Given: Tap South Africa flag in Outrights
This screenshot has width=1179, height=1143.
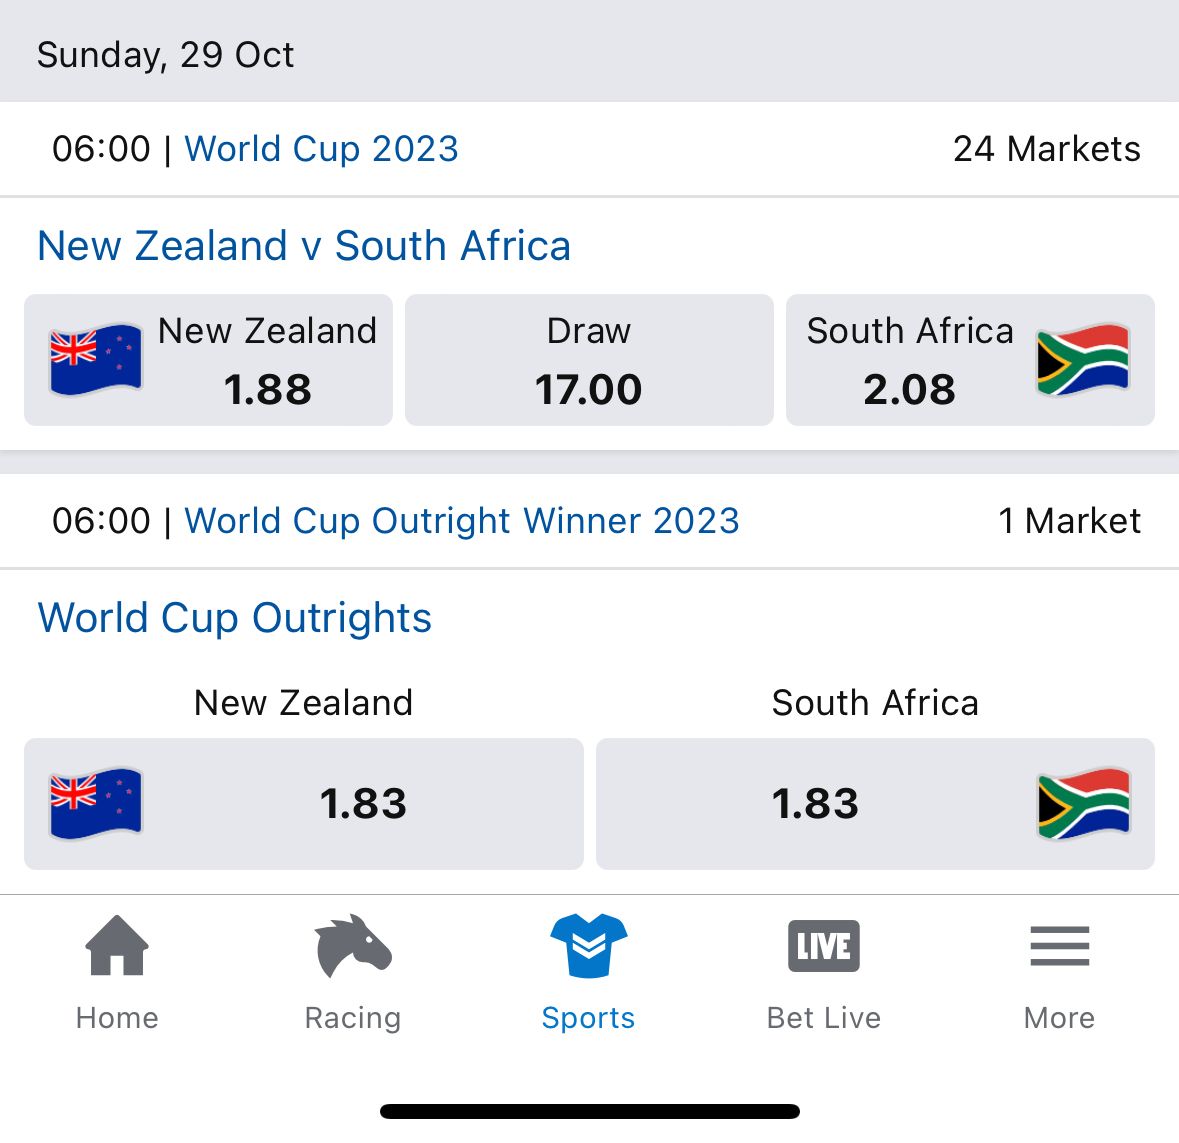Looking at the screenshot, I should 1083,803.
